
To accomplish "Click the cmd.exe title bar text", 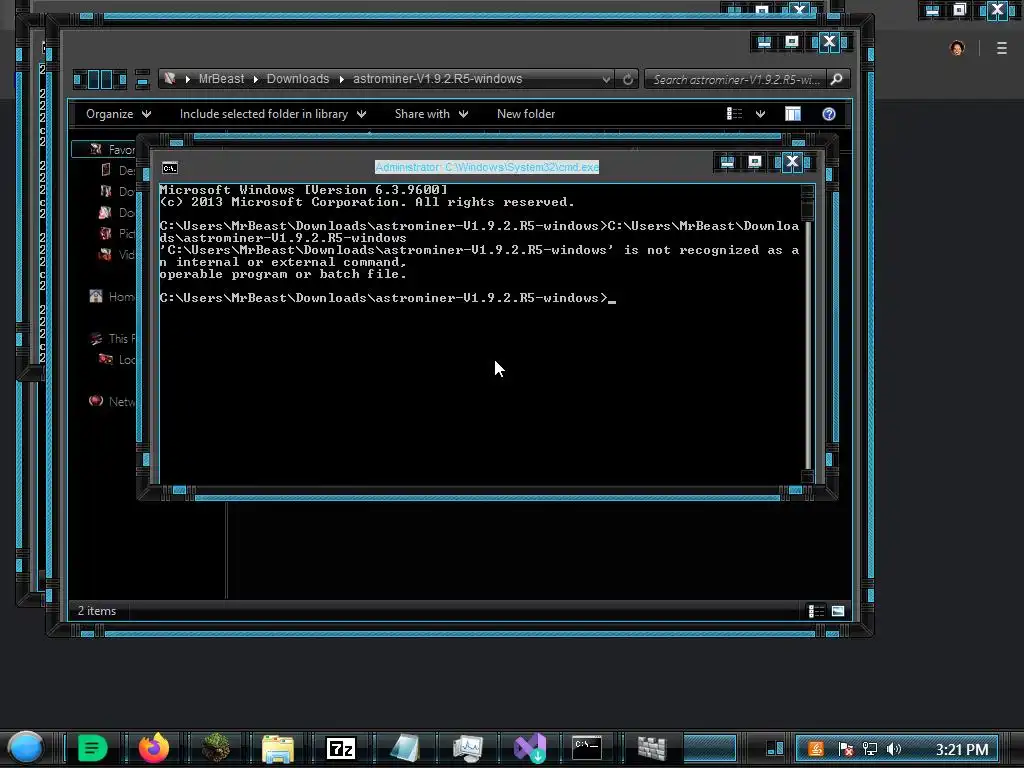I will coord(487,167).
